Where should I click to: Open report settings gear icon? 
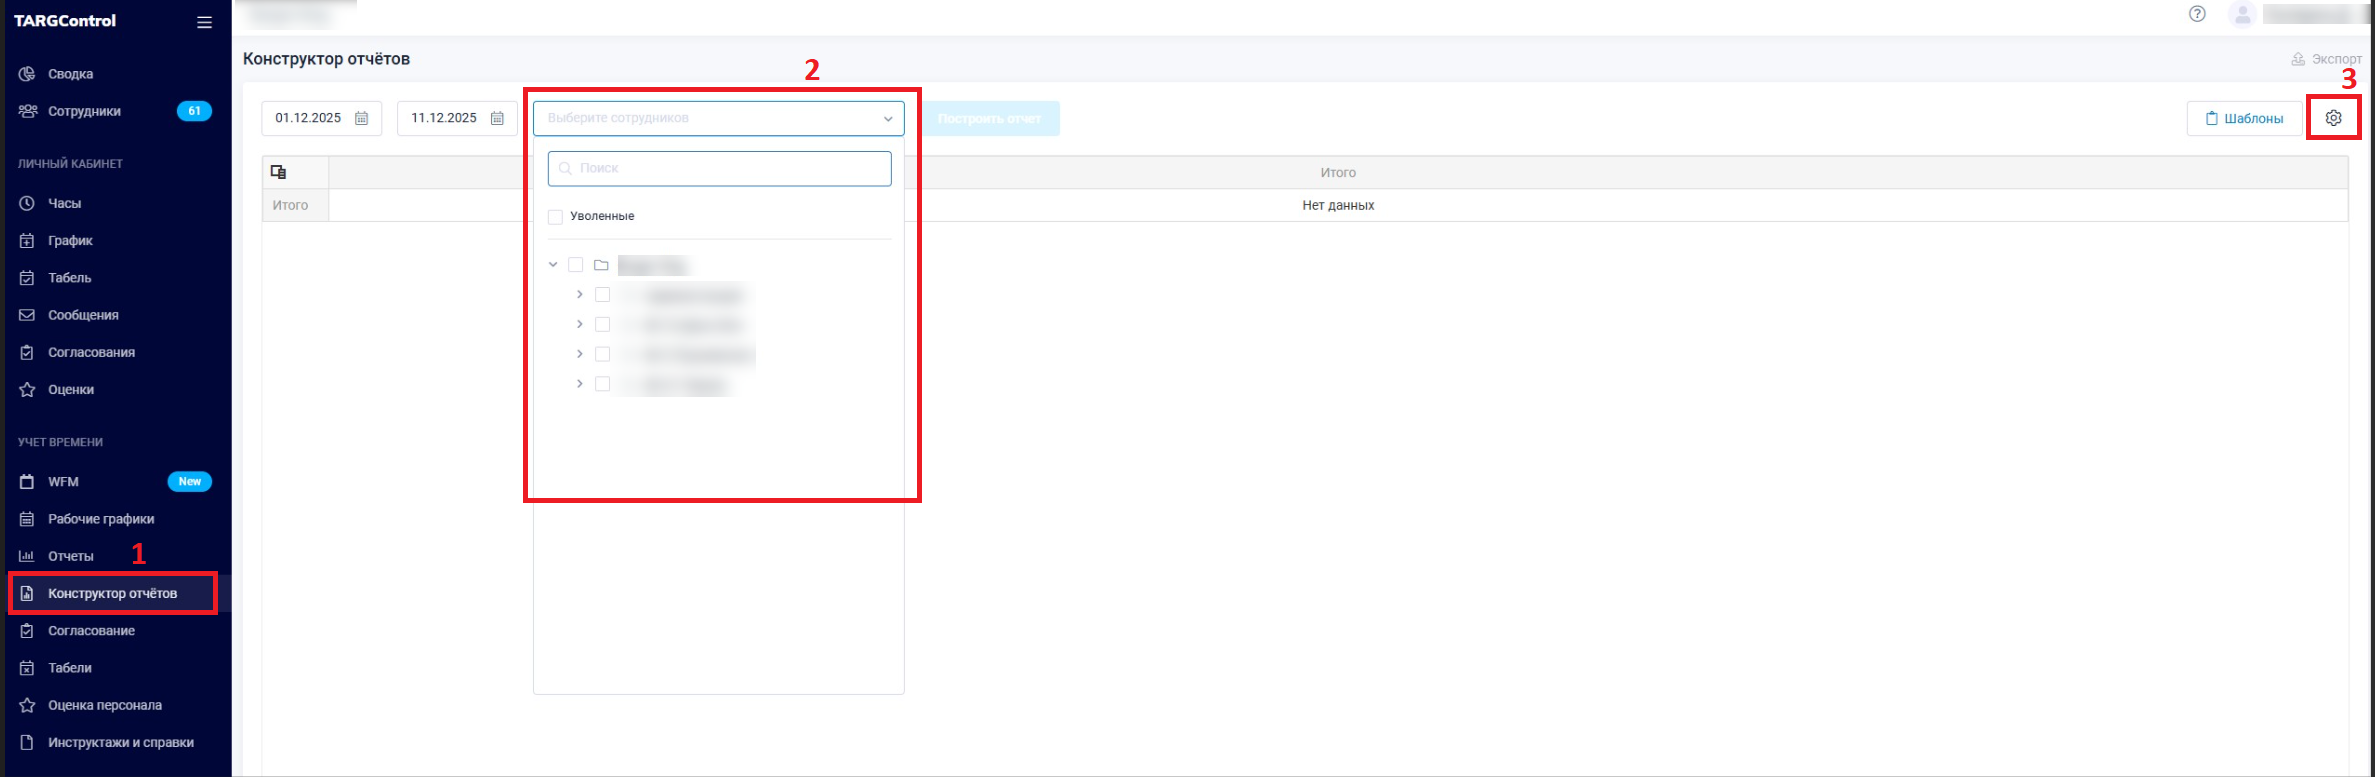pos(2333,118)
